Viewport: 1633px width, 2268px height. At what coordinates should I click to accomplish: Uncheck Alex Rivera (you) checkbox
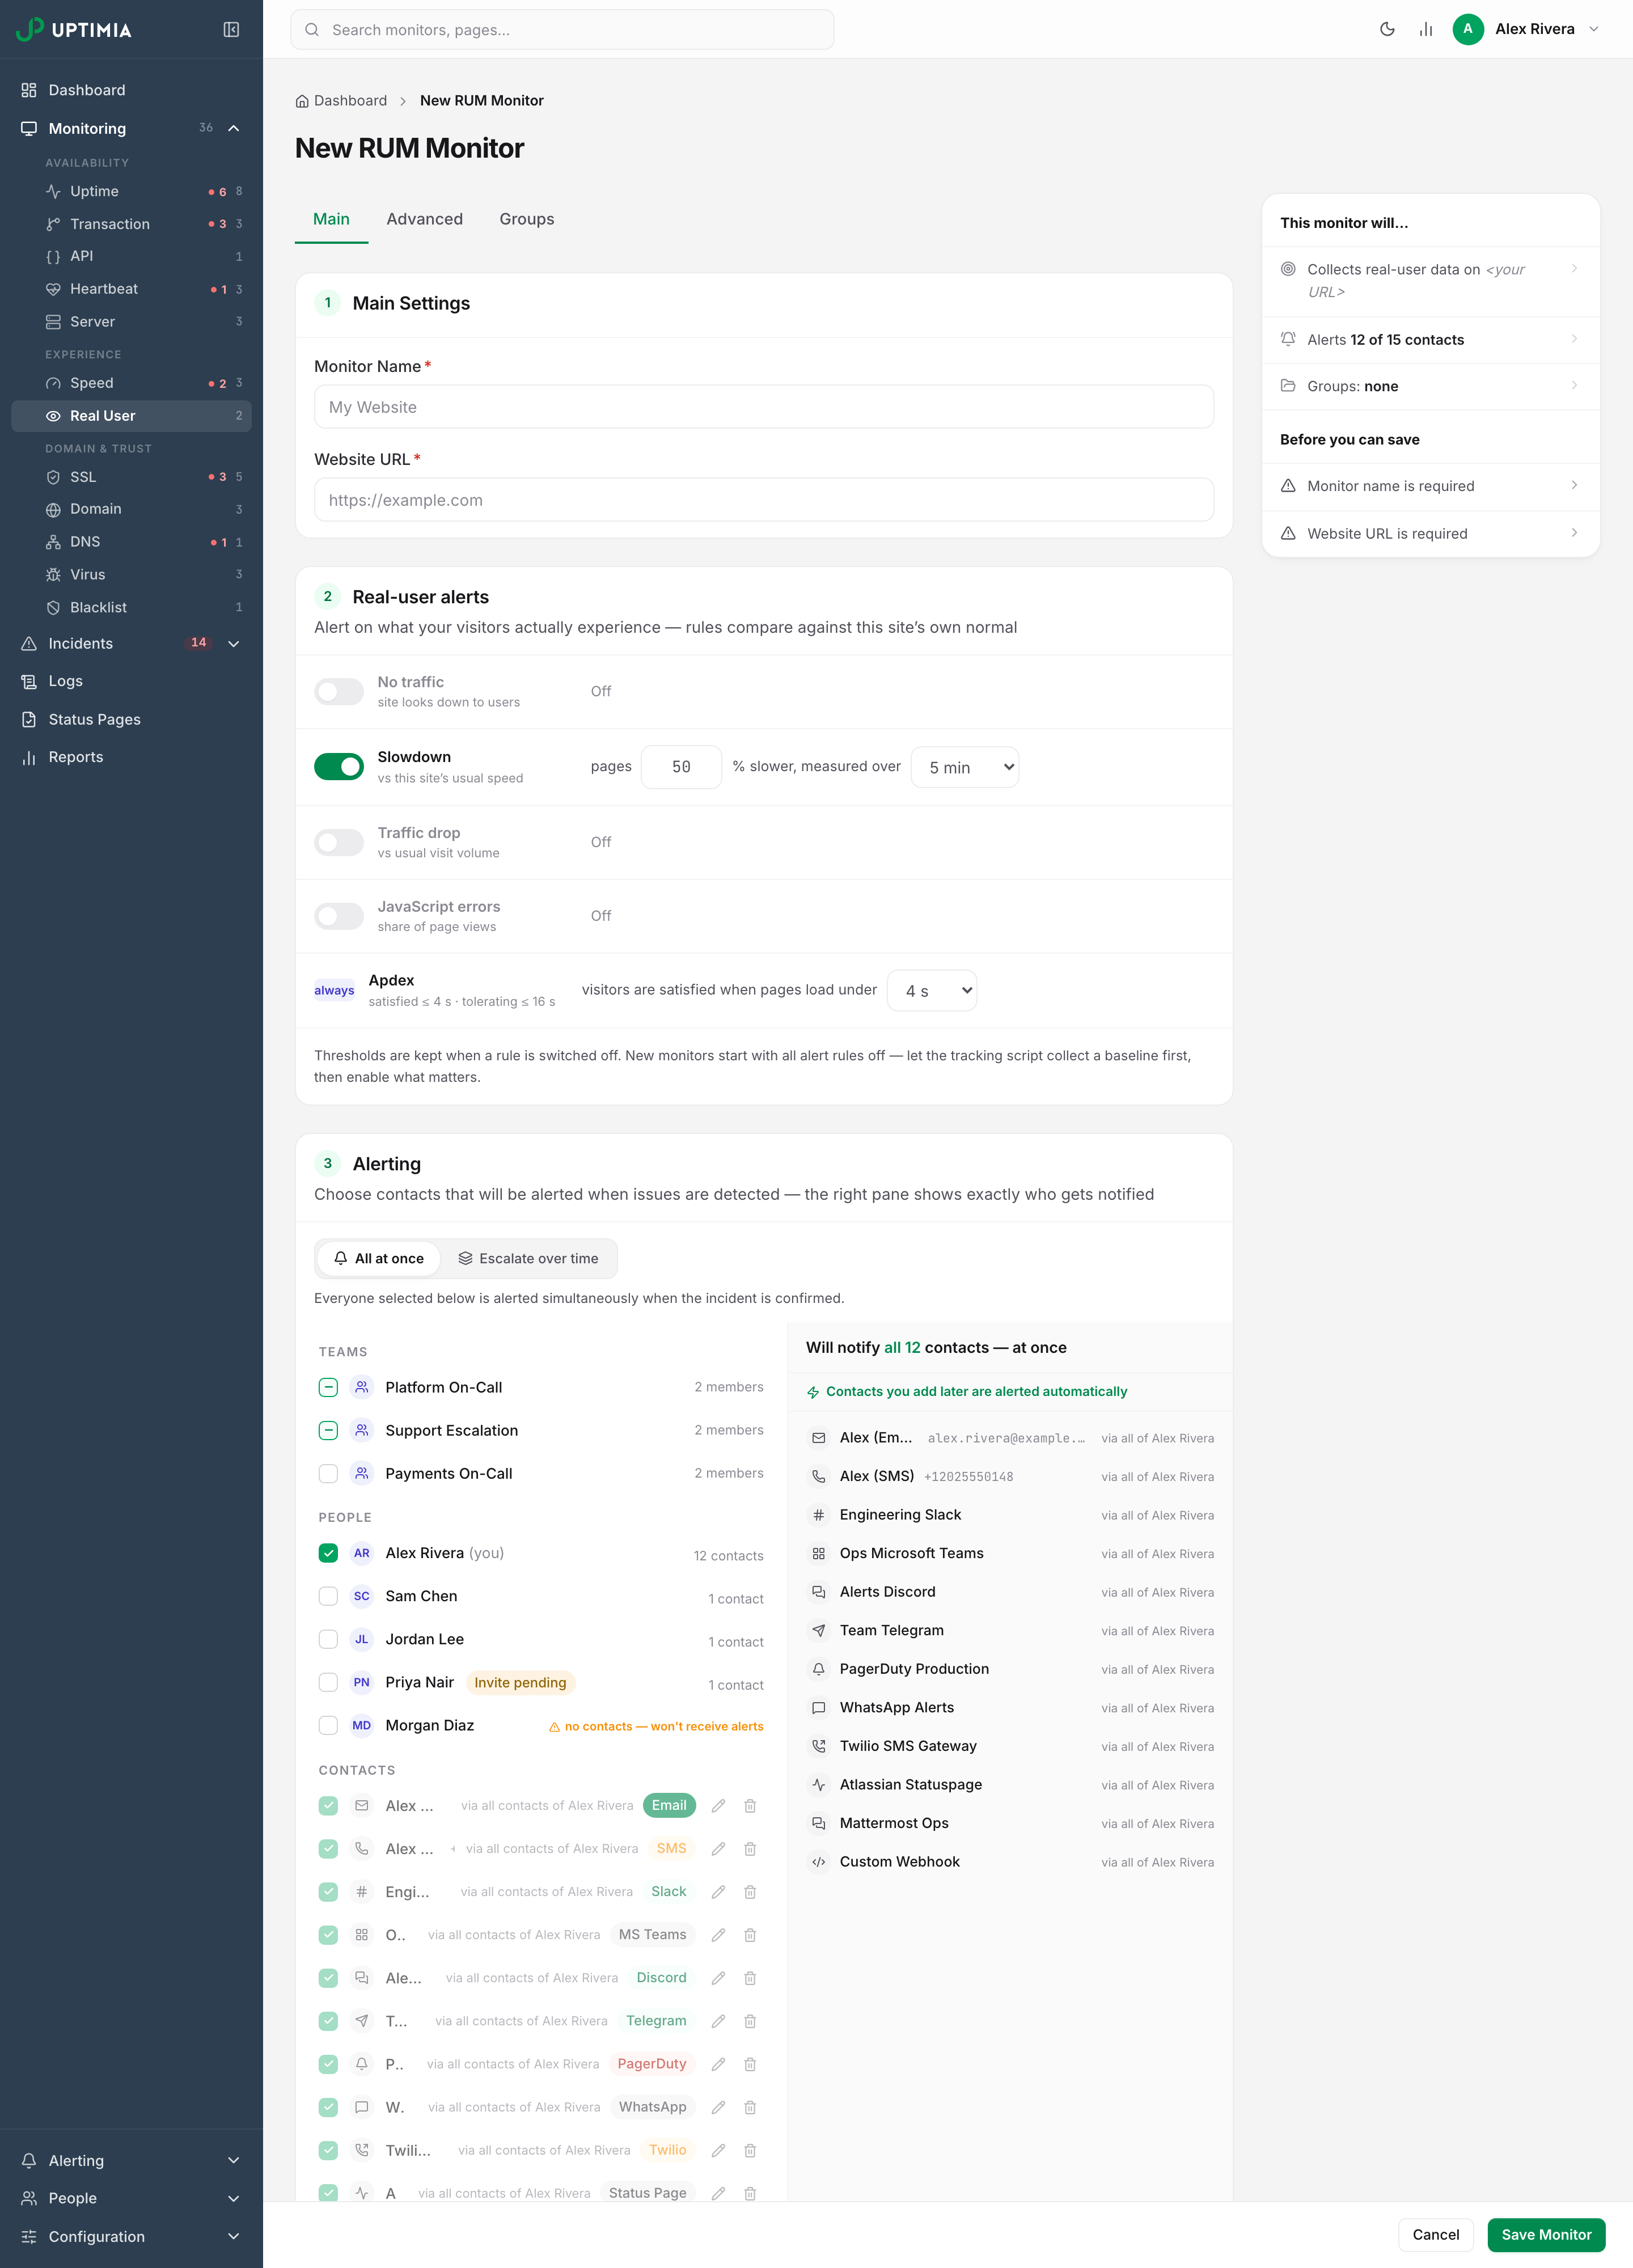coord(328,1553)
